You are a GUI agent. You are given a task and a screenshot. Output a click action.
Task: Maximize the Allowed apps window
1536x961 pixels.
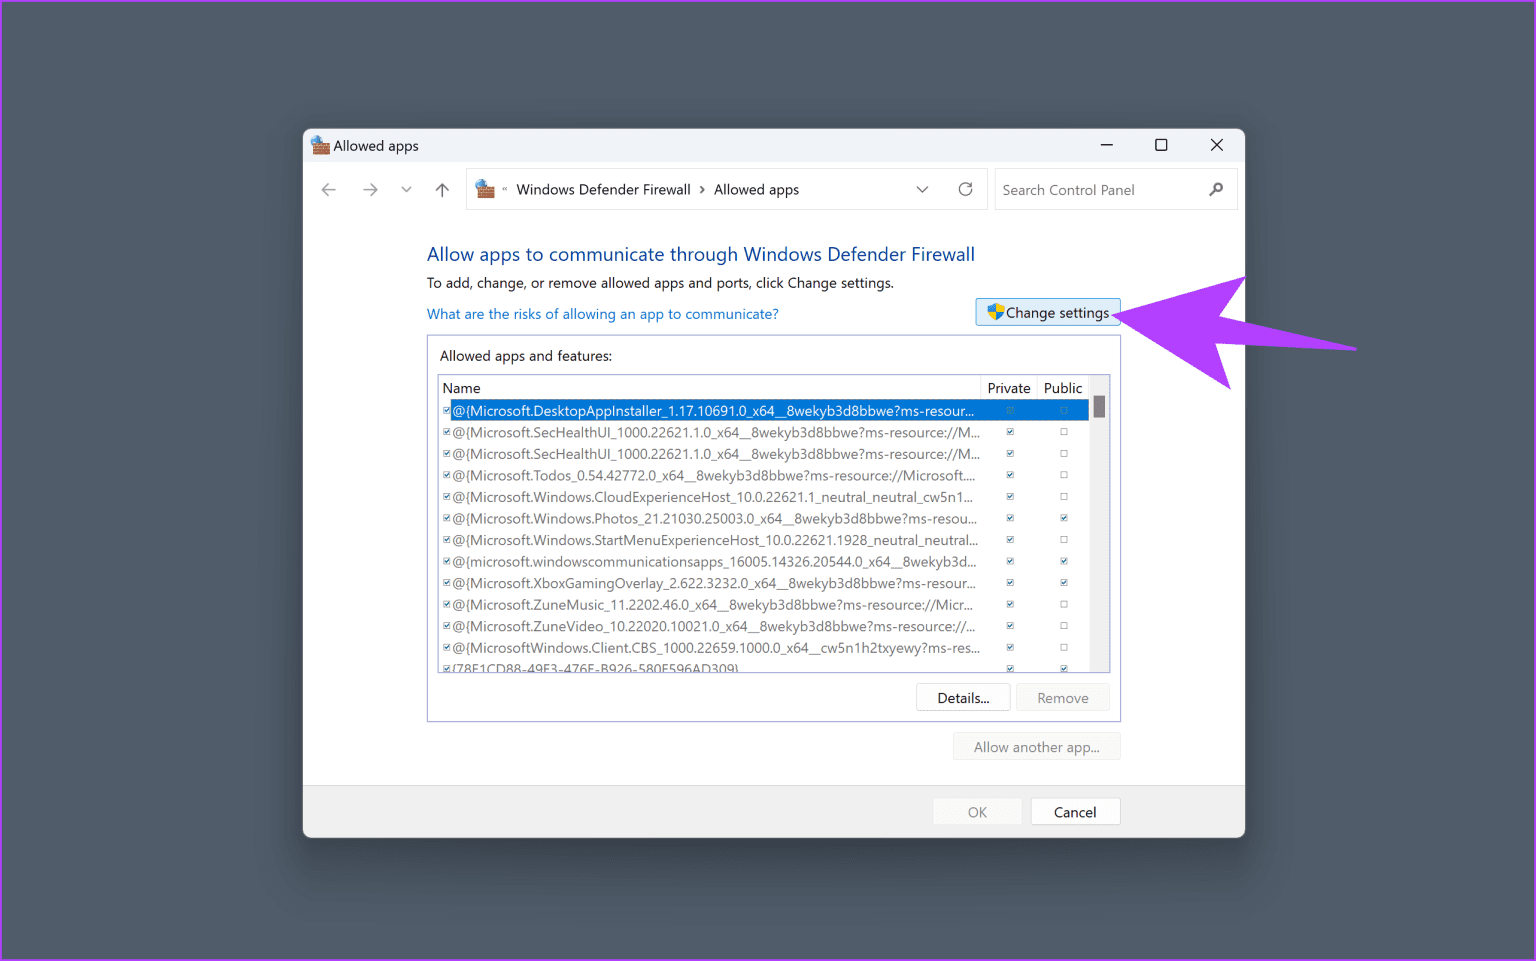(x=1161, y=145)
